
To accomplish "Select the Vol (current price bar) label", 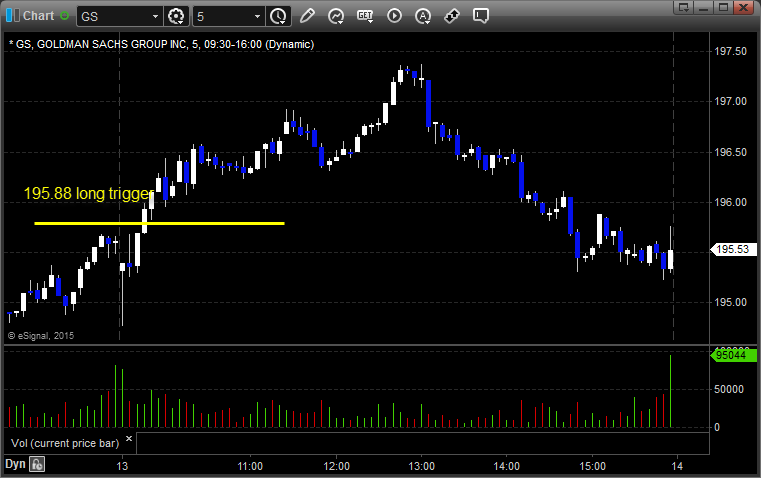I will pyautogui.click(x=65, y=443).
